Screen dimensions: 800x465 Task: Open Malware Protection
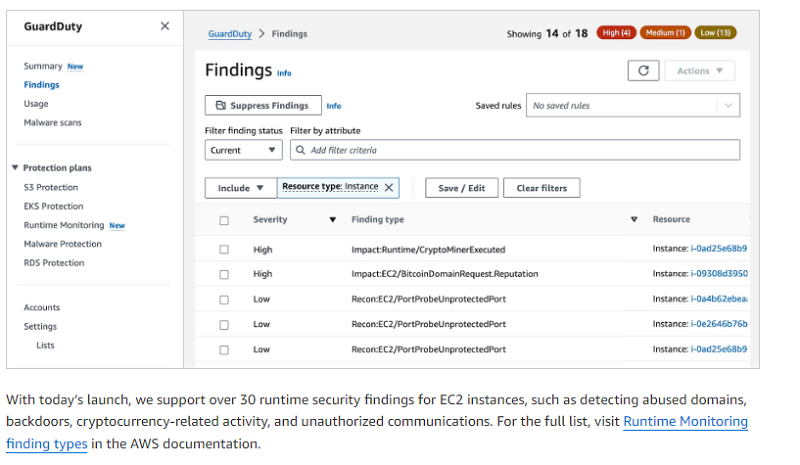tap(62, 244)
